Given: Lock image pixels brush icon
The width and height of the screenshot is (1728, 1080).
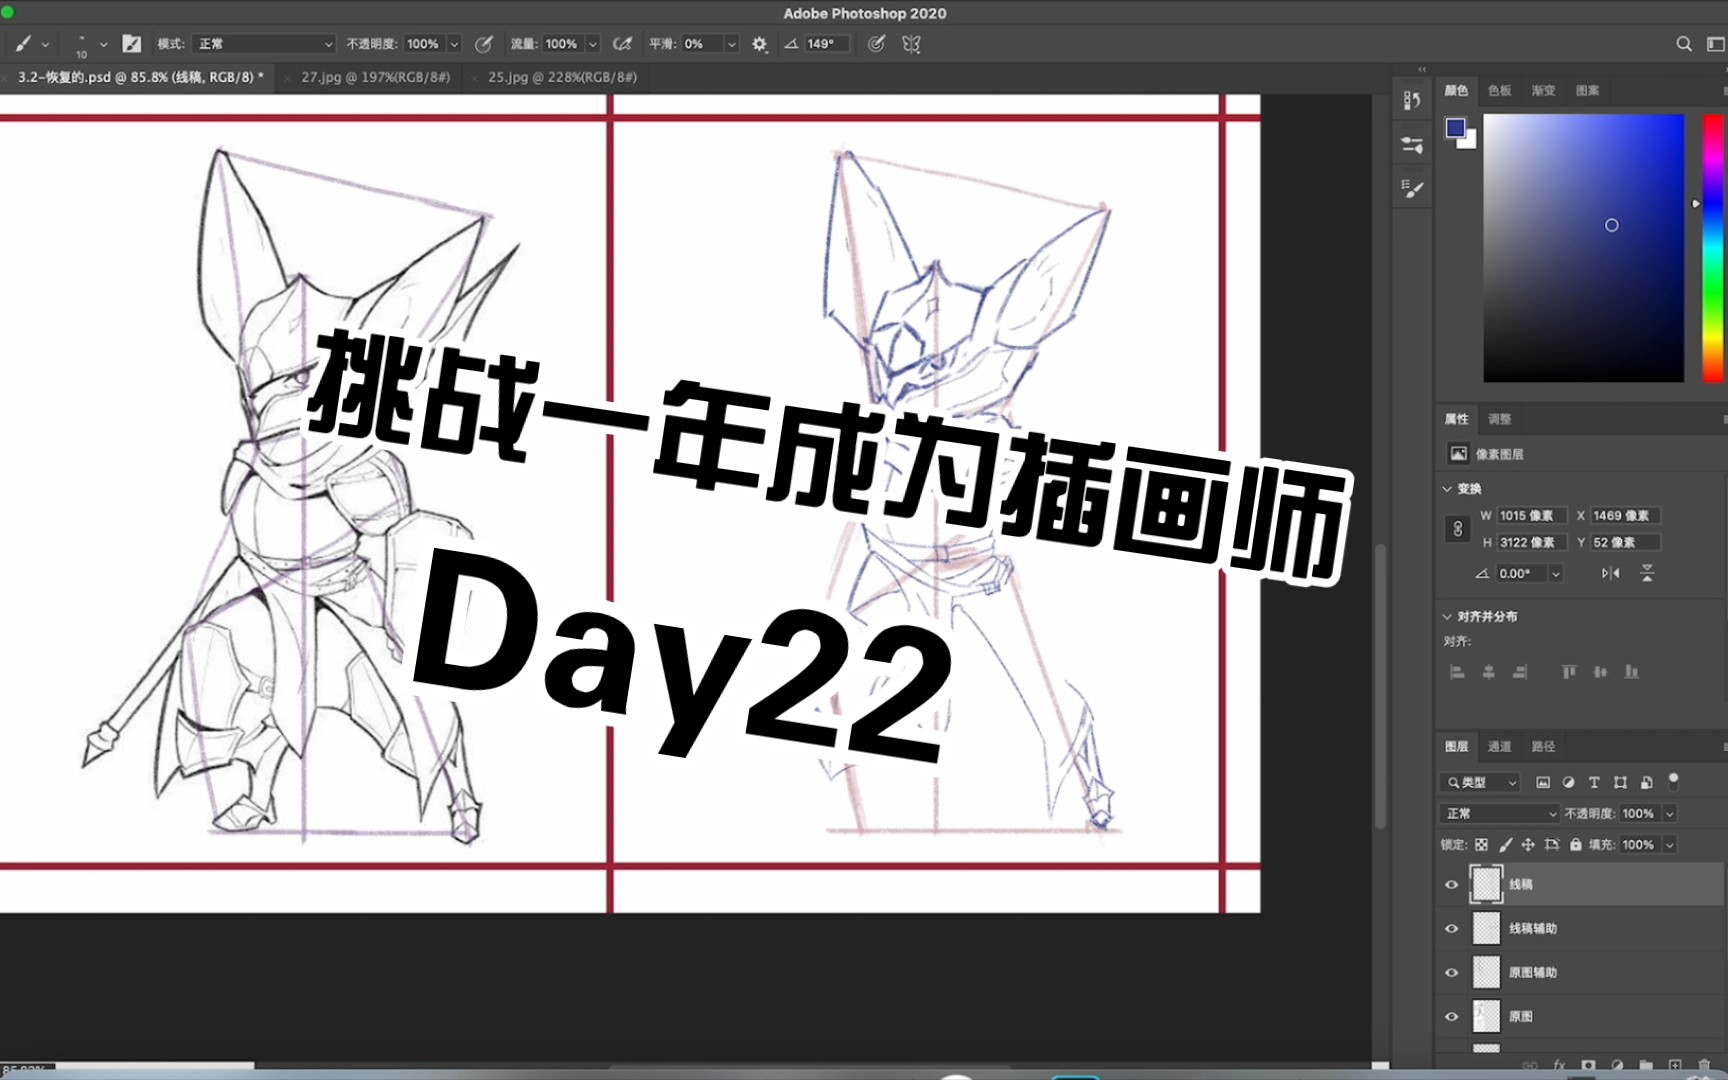Looking at the screenshot, I should 1505,845.
